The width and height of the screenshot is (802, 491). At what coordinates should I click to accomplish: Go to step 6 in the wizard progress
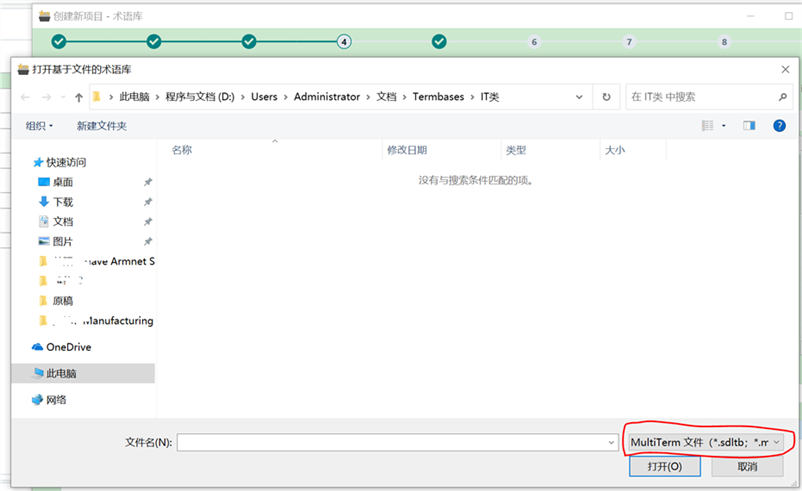(x=534, y=42)
